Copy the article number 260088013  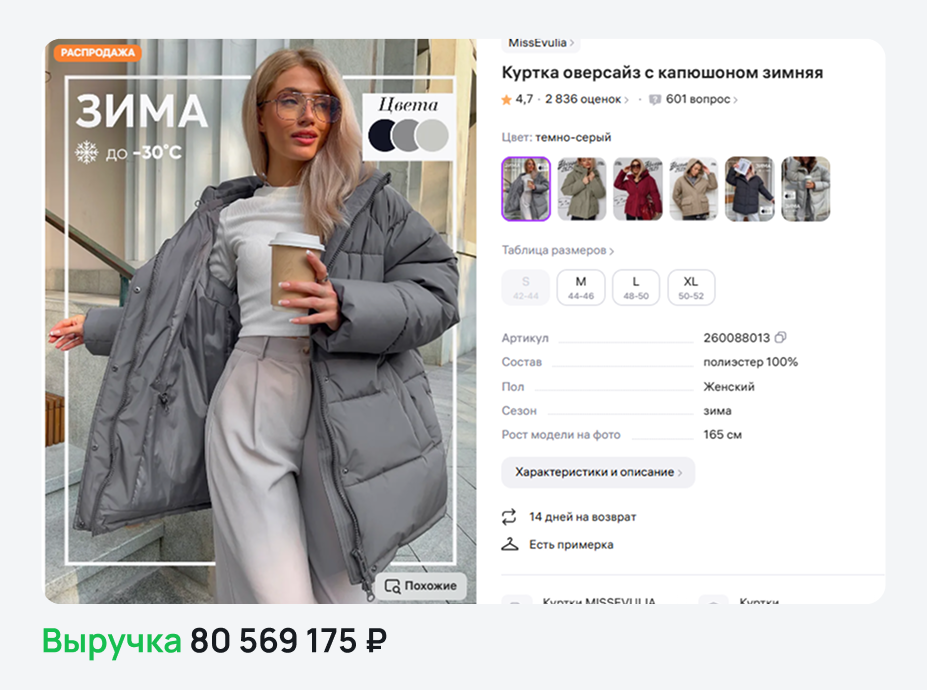(x=780, y=338)
